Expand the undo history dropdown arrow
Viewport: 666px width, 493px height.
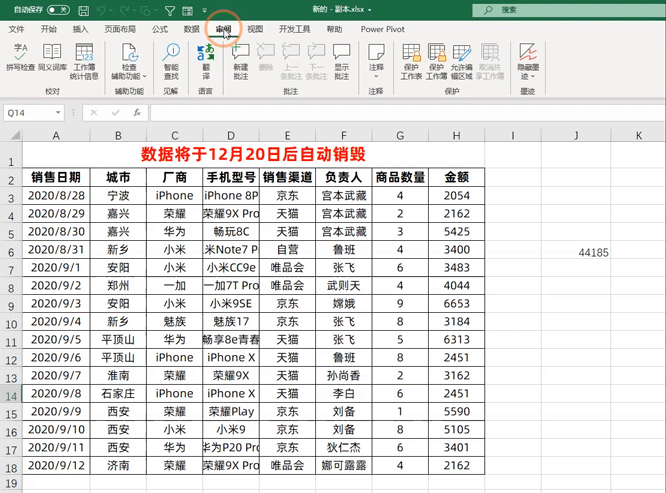coord(111,11)
